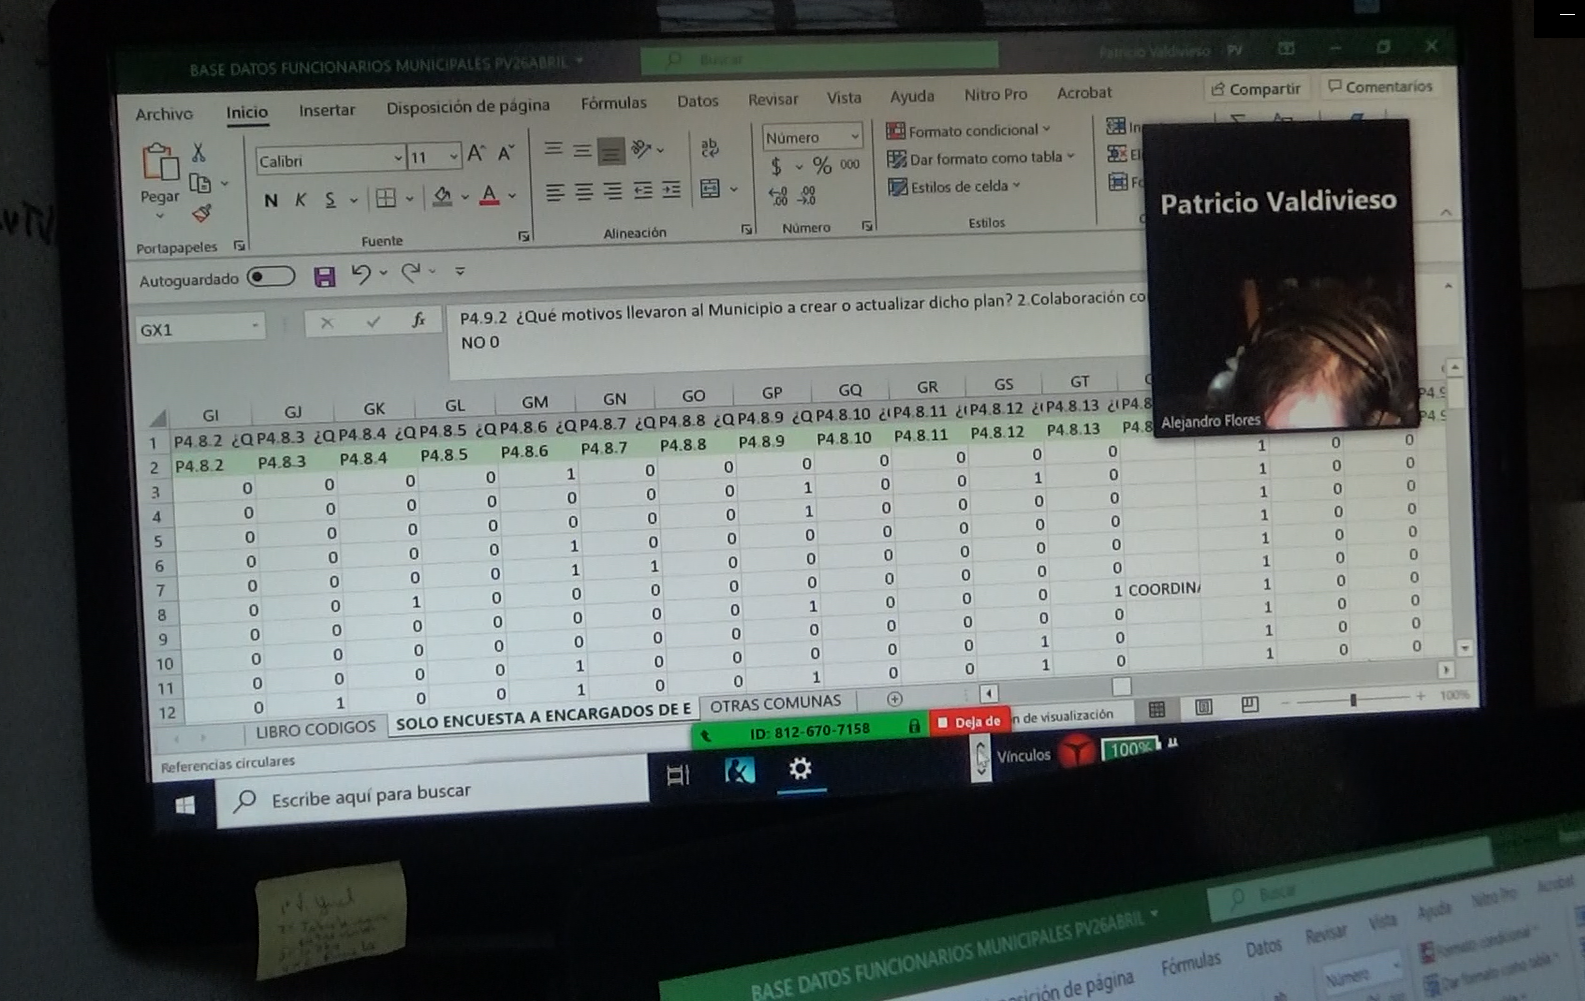Open the Vista ribbon tab
1585x1001 pixels.
tap(843, 98)
